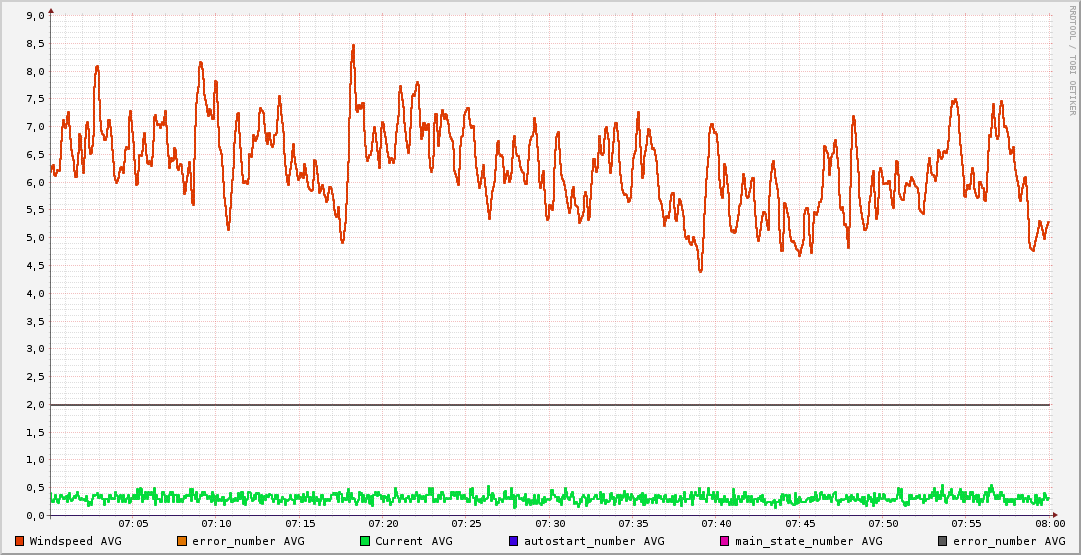
Task: Click the orange error_number legend swatch
Action: (181, 541)
